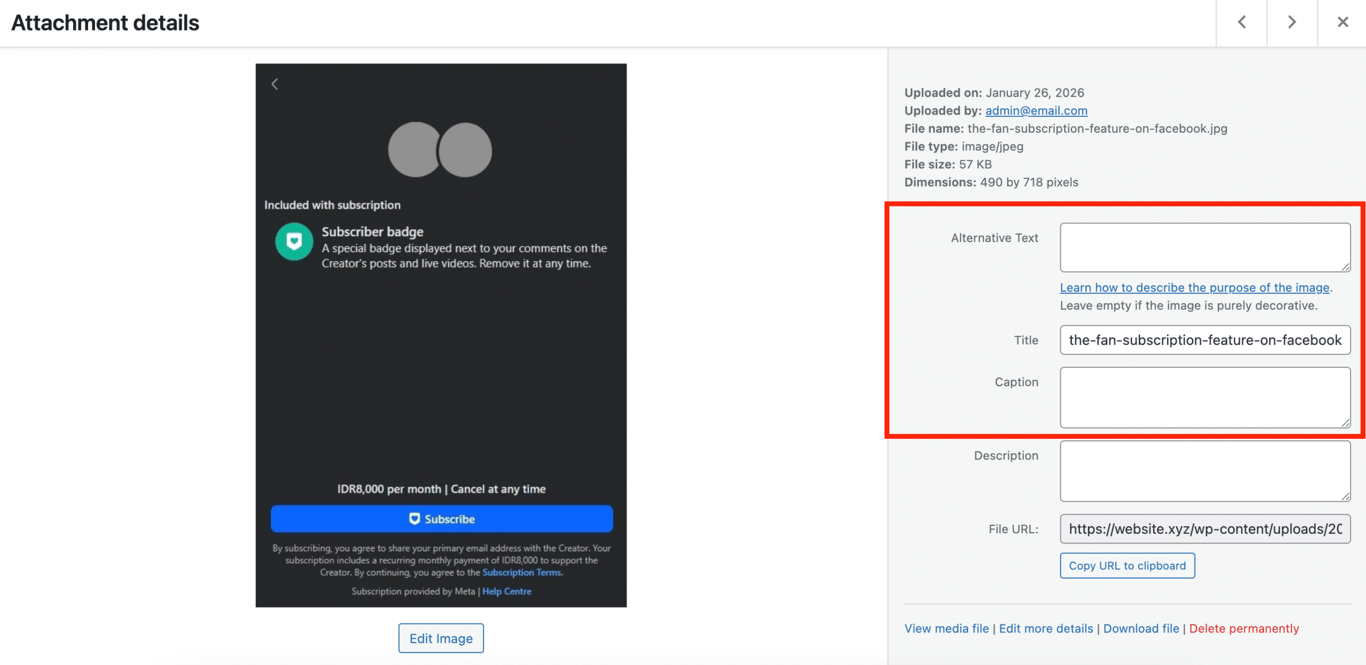Image resolution: width=1366 pixels, height=665 pixels.
Task: Navigate to the previous attachment
Action: tap(1241, 22)
